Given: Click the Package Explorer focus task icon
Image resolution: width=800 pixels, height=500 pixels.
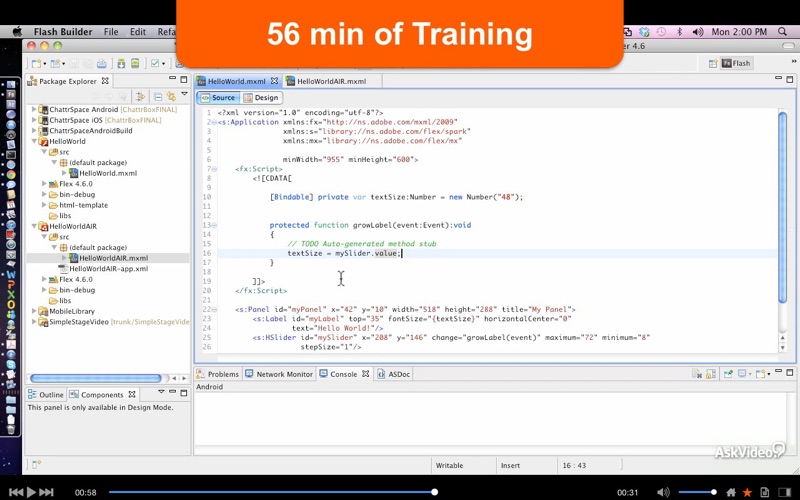Looking at the screenshot, I should click(x=140, y=96).
